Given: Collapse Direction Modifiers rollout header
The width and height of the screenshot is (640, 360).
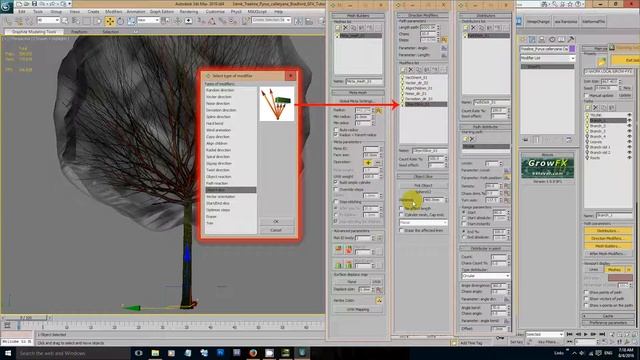Looking at the screenshot, I should tap(423, 16).
